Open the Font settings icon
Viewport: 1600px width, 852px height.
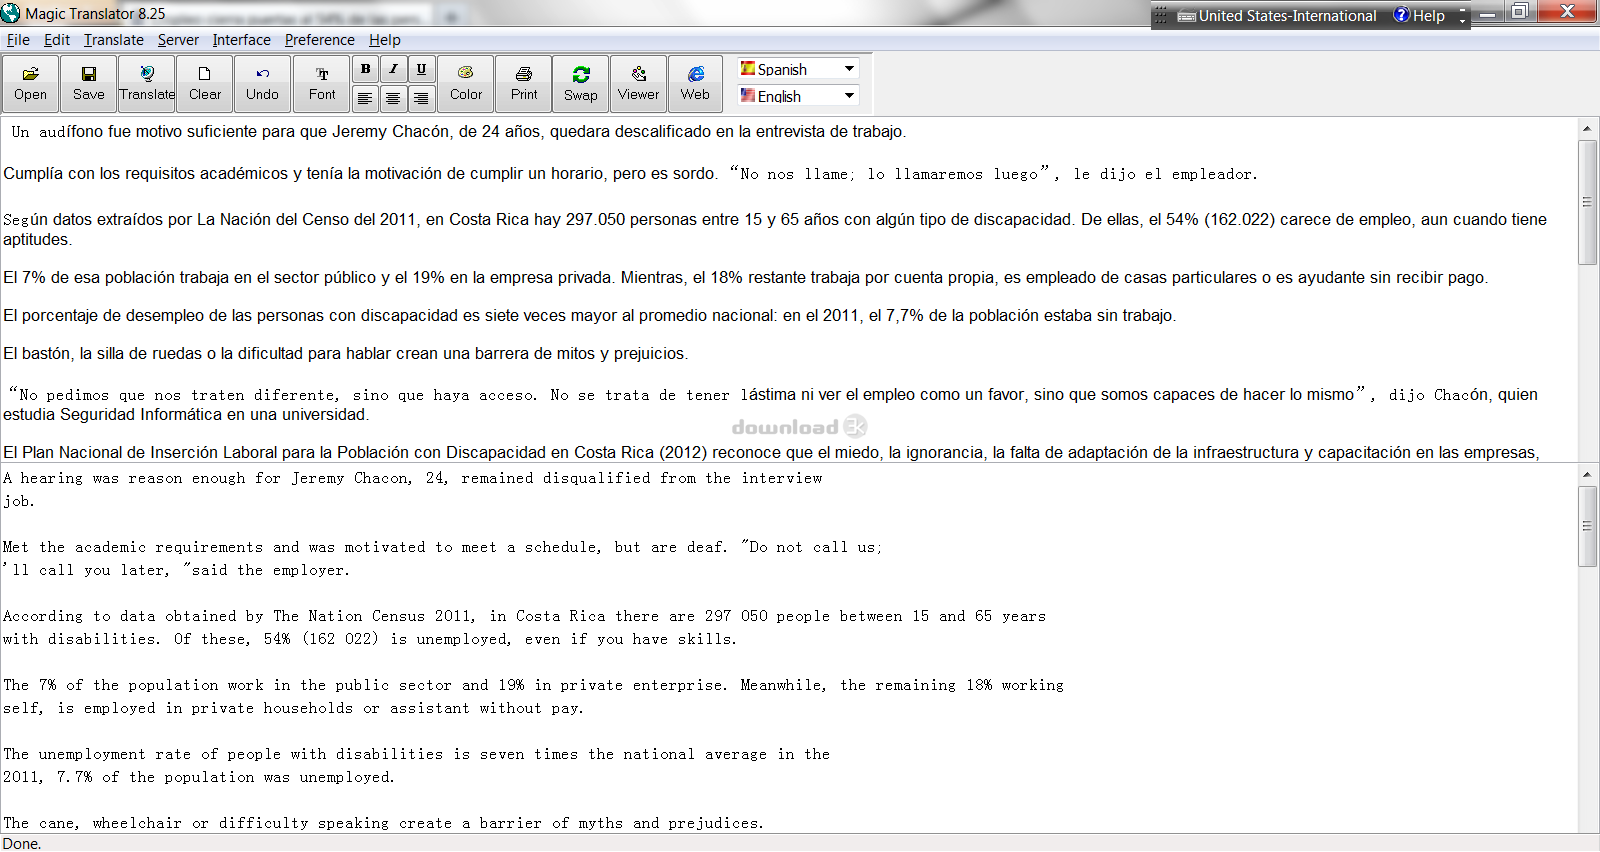[x=322, y=83]
